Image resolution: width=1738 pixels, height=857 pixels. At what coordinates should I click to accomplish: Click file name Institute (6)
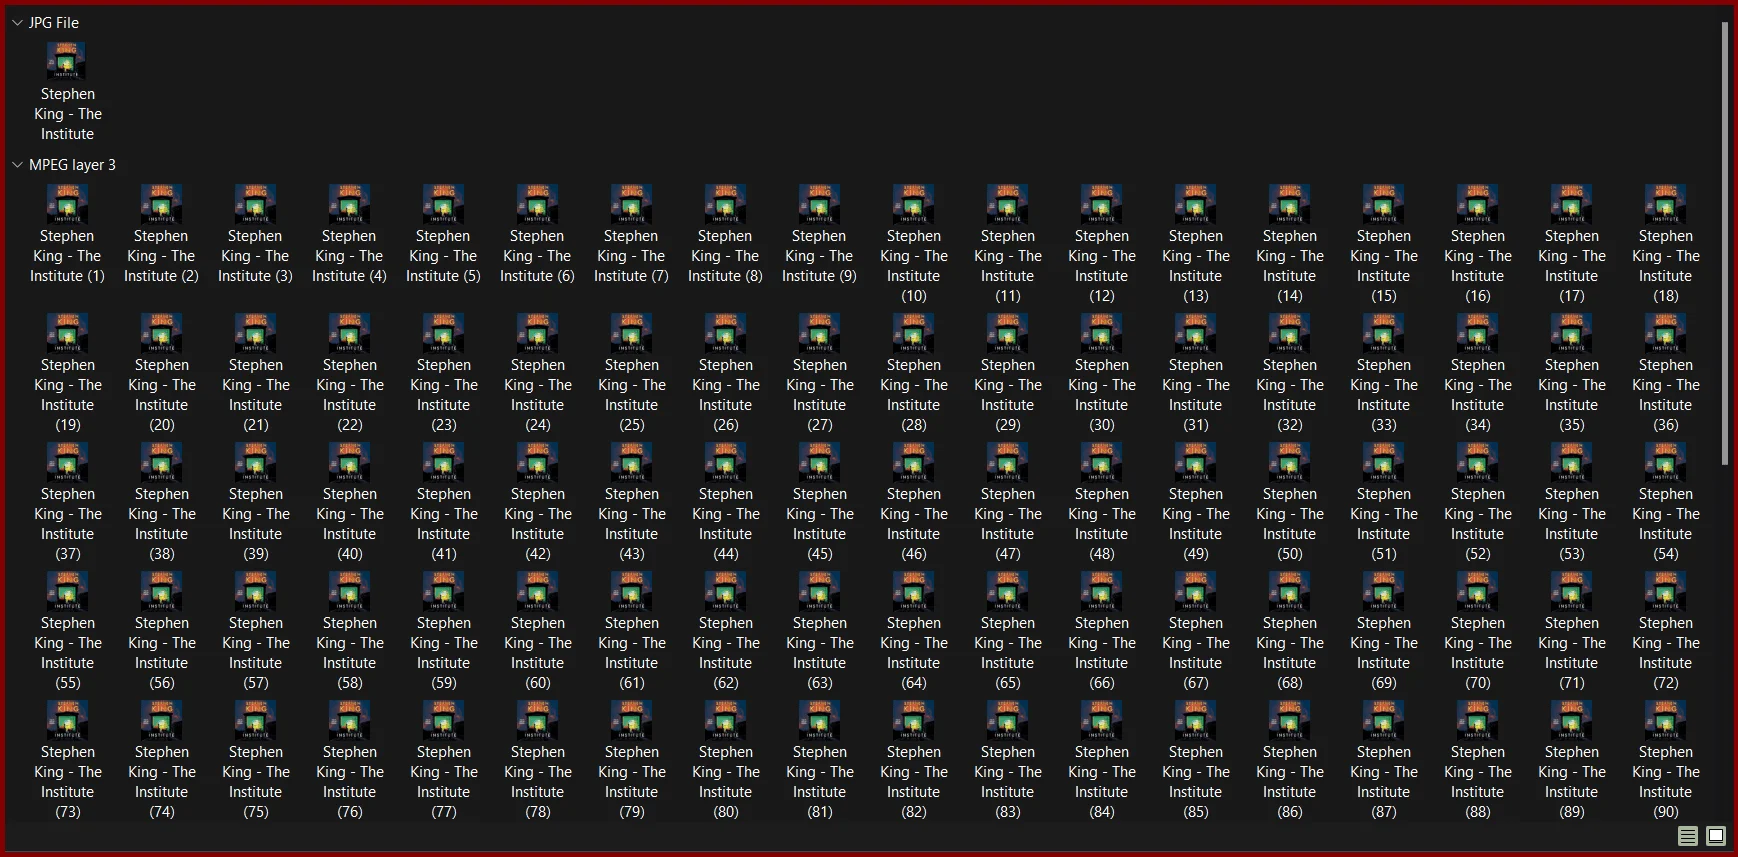(x=537, y=256)
